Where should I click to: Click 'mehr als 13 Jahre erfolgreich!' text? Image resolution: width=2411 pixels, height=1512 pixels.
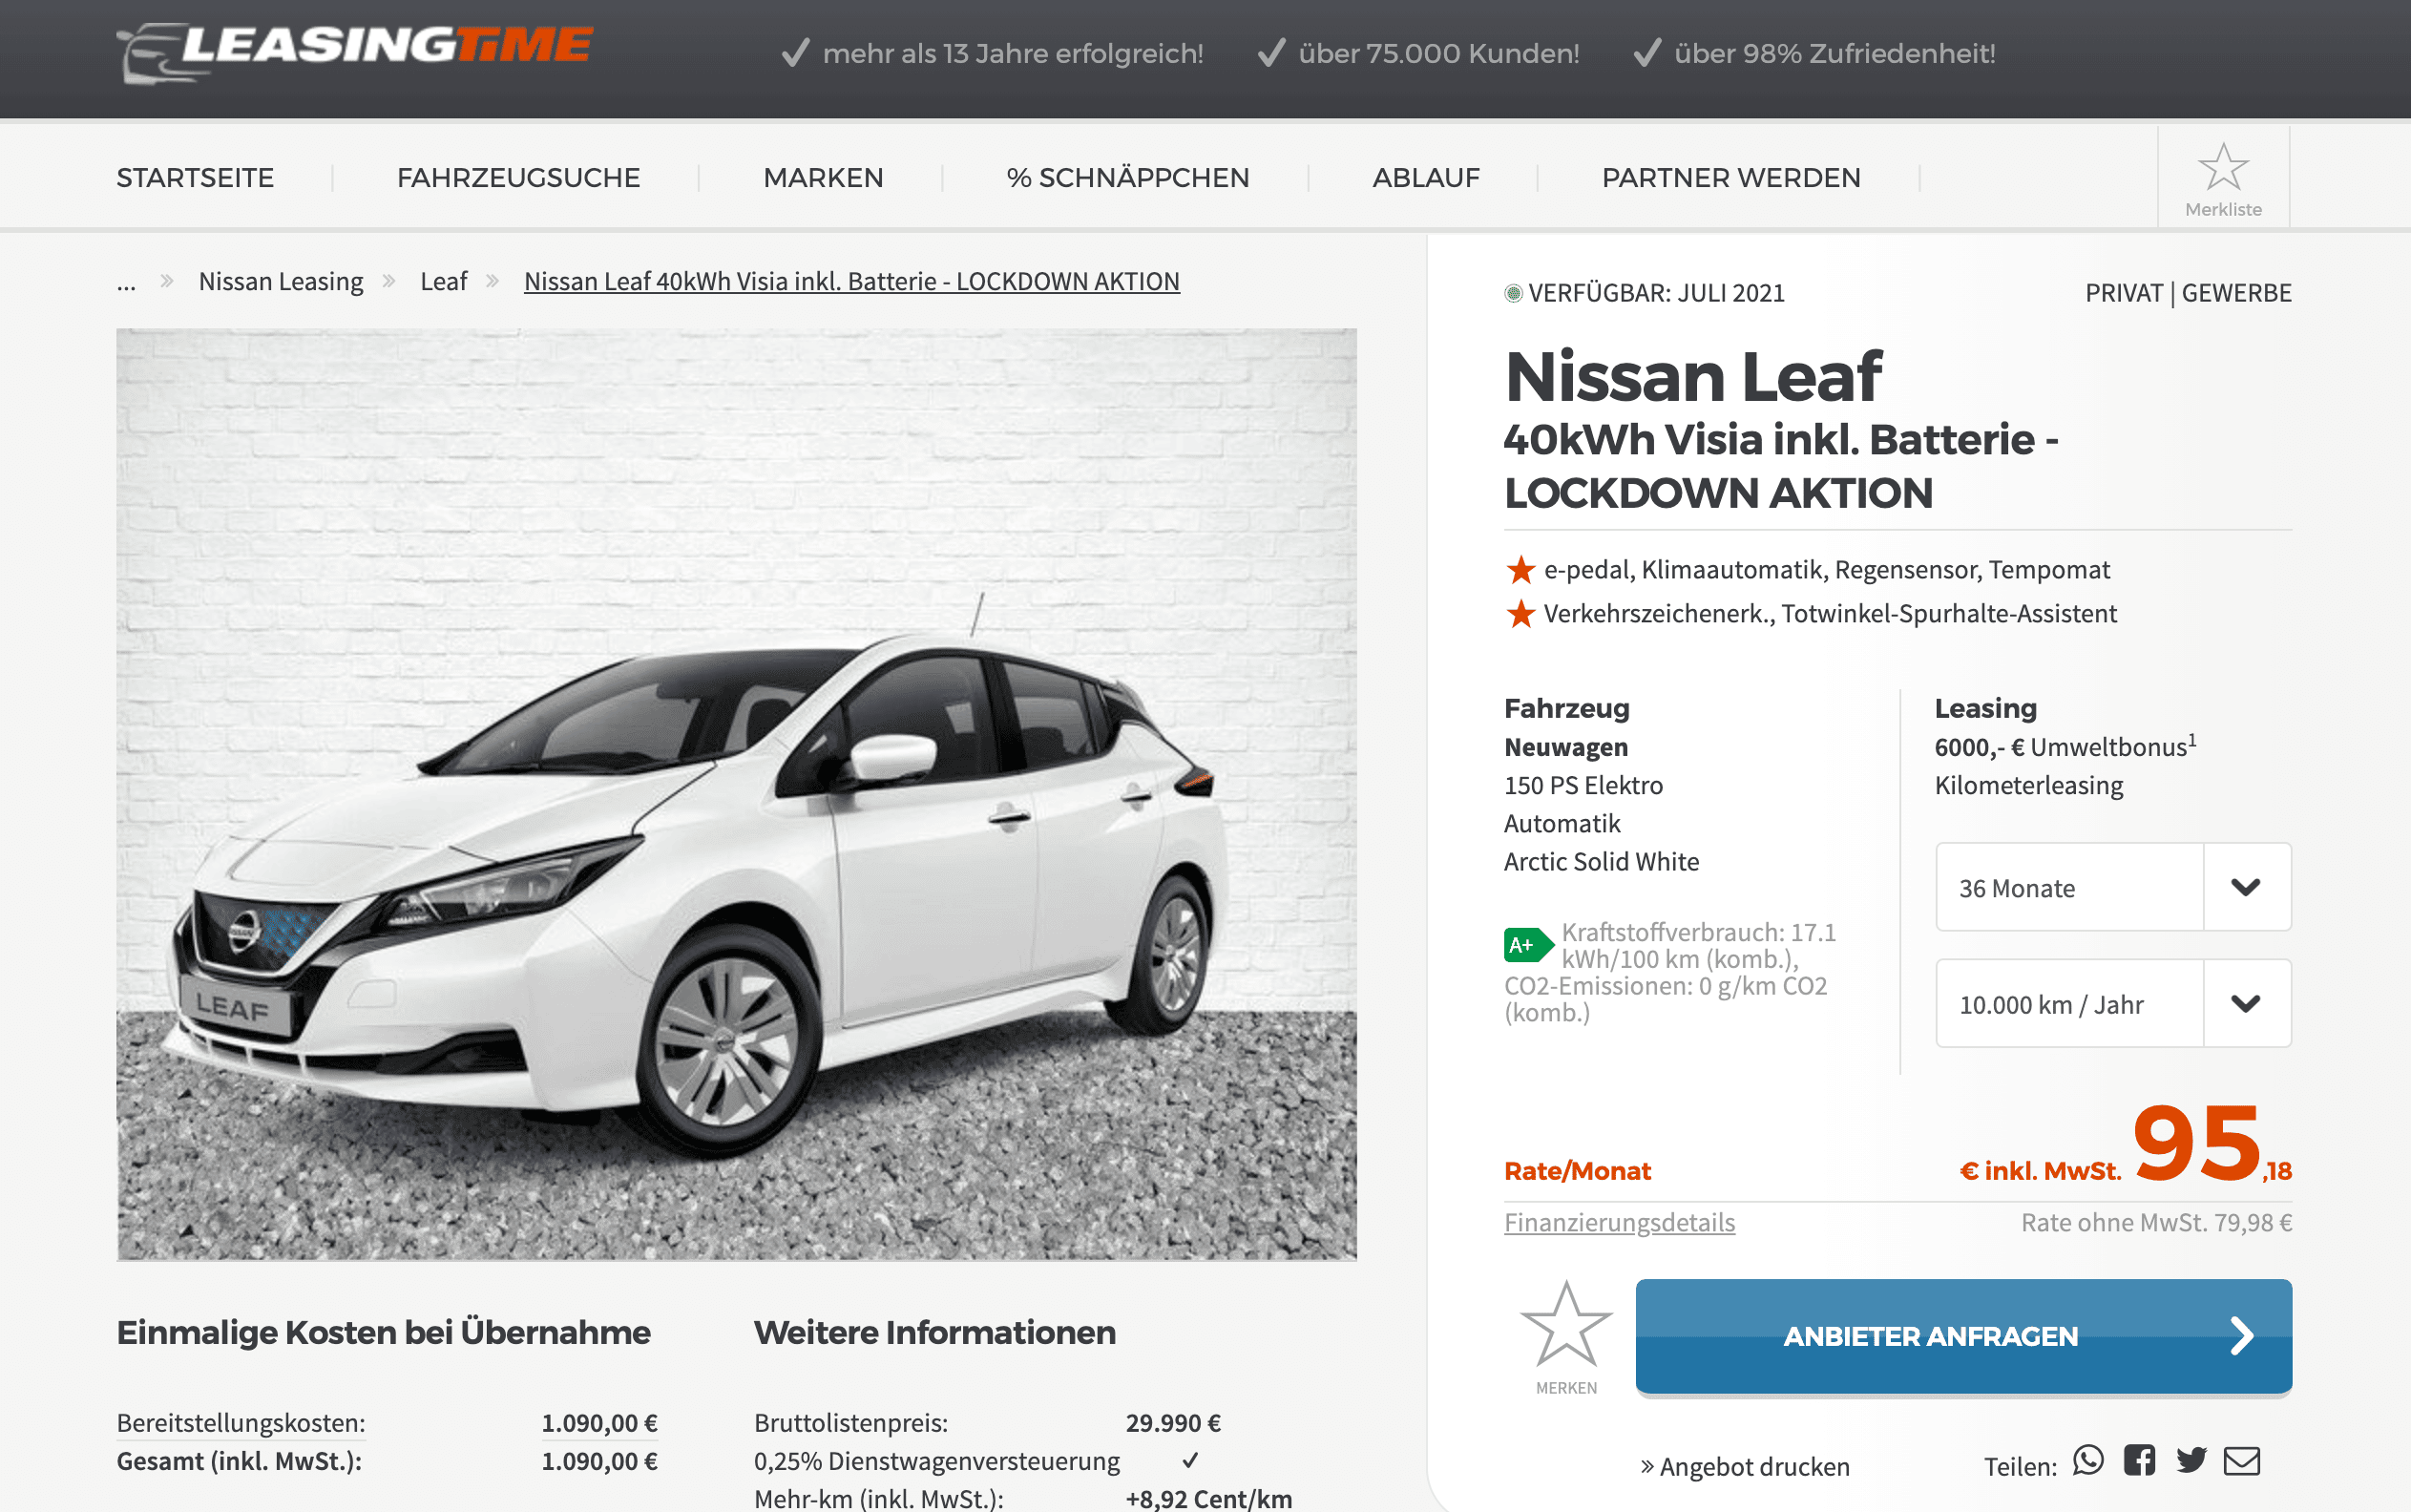click(x=1012, y=54)
